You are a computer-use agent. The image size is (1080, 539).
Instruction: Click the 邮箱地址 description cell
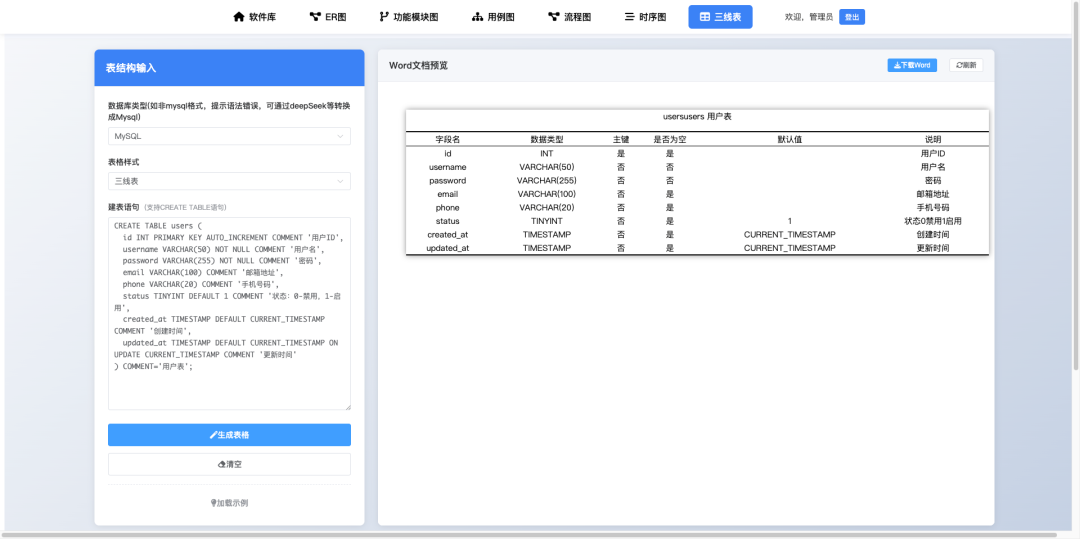(933, 194)
